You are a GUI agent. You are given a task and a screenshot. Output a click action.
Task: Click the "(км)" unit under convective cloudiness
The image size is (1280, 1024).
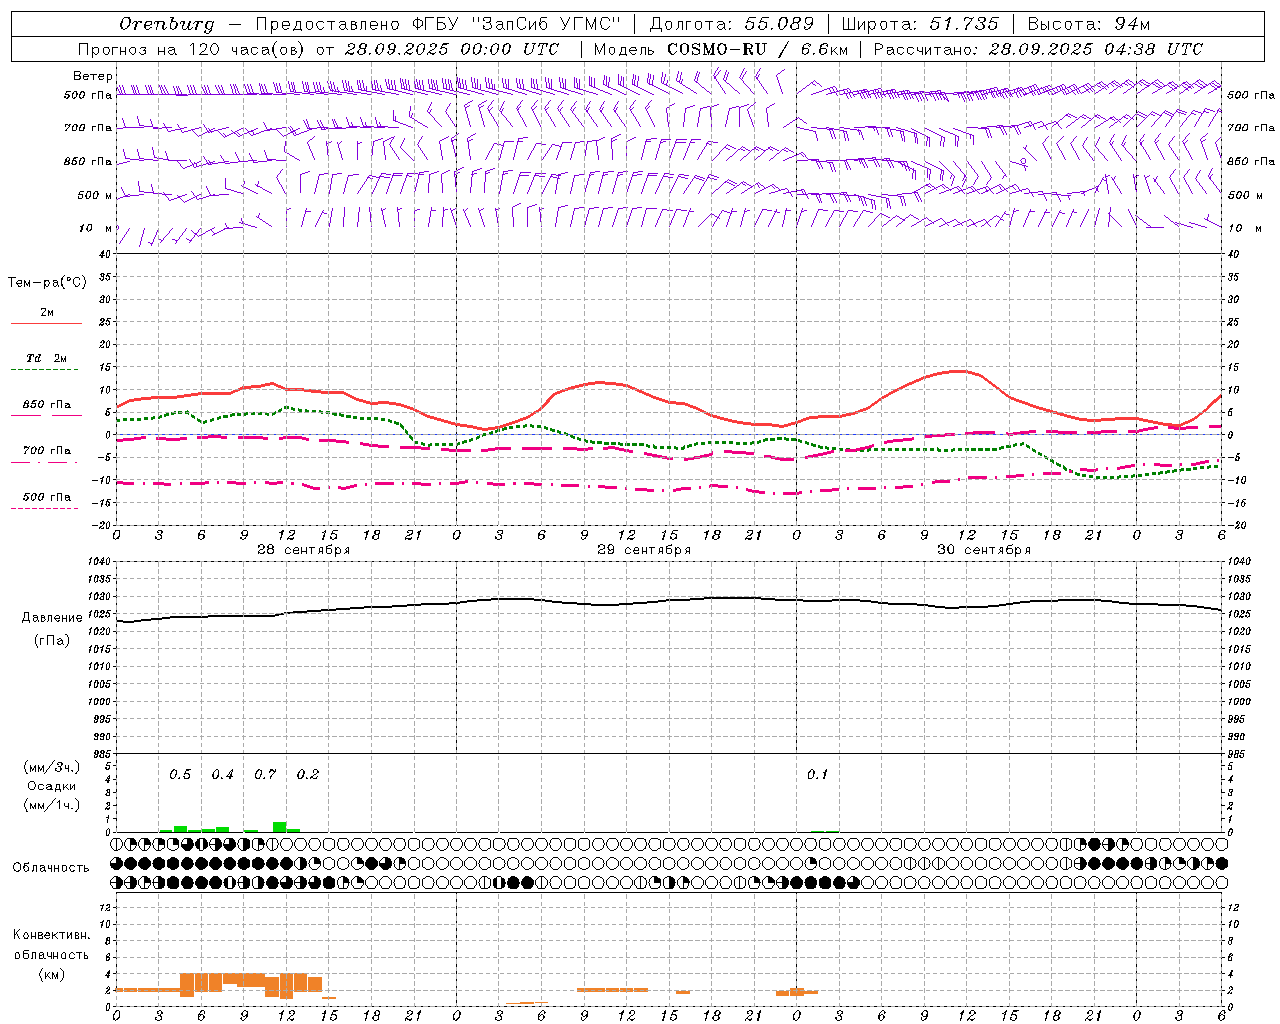coord(52,974)
